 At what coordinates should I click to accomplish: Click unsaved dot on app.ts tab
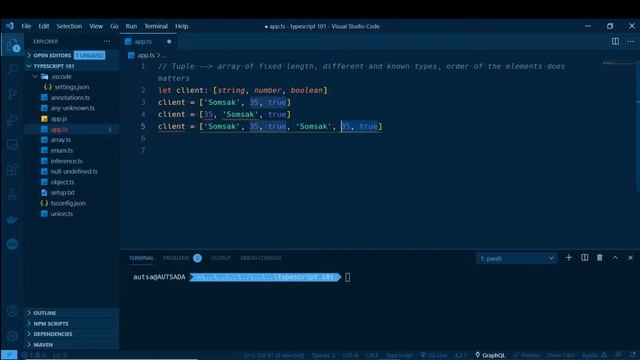[x=169, y=42]
